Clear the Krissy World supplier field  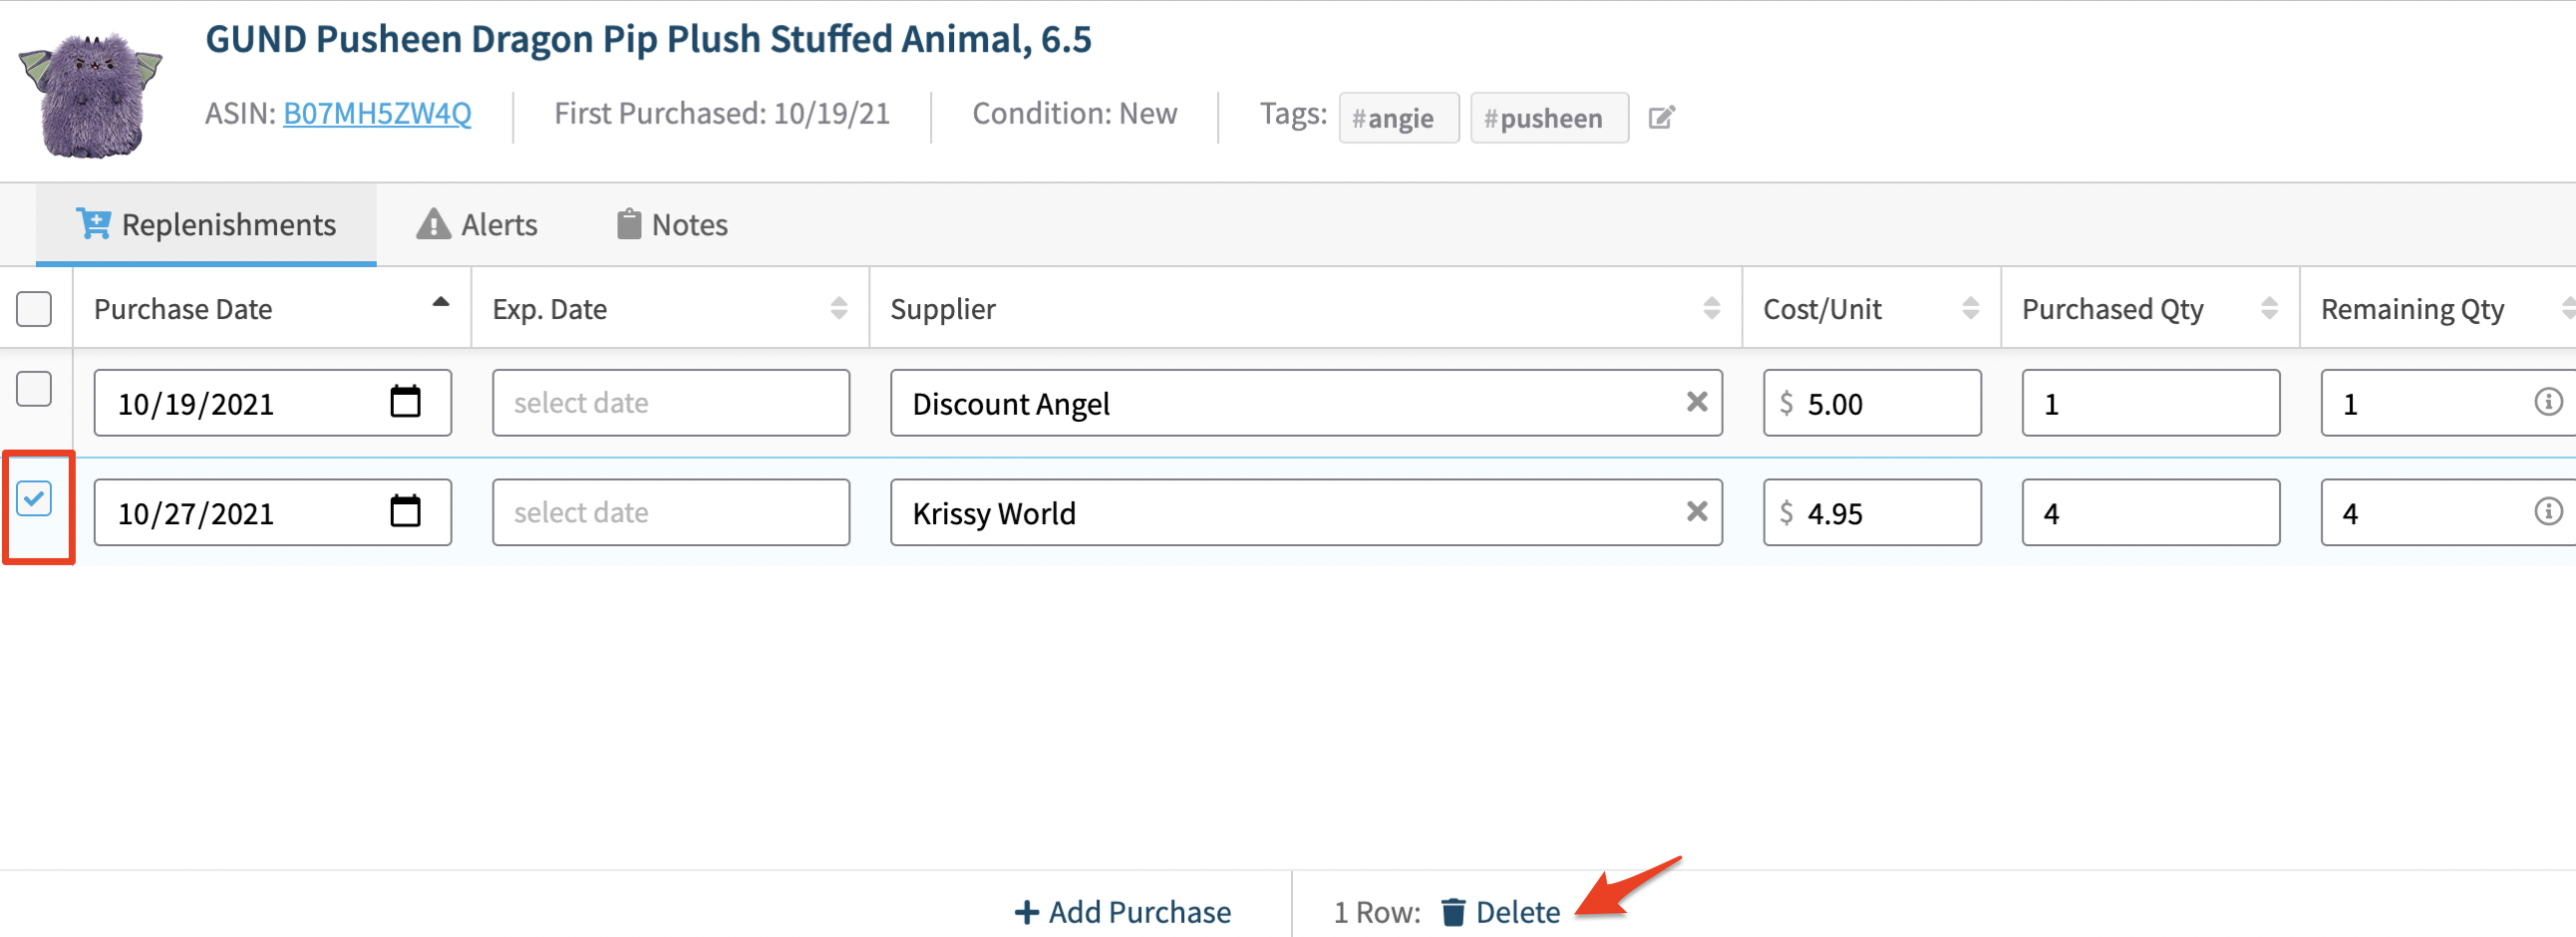click(x=1696, y=511)
